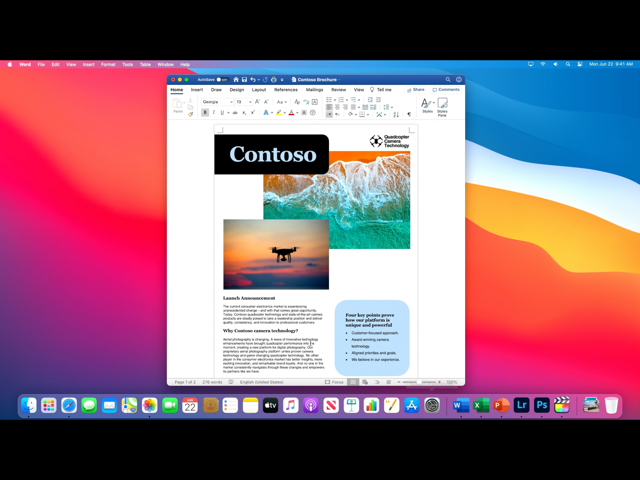Open the borders dropdown arrow
The width and height of the screenshot is (640, 480).
[x=368, y=115]
